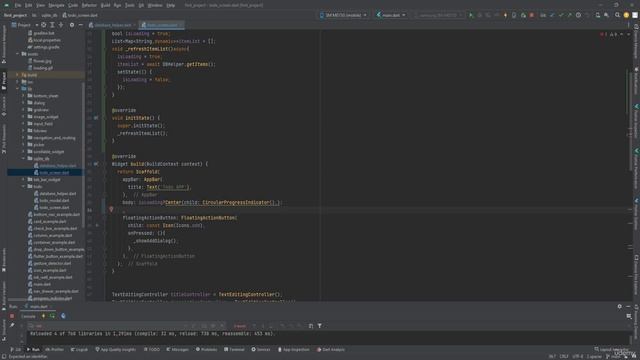Open the Logcat tool window

pos(79,349)
